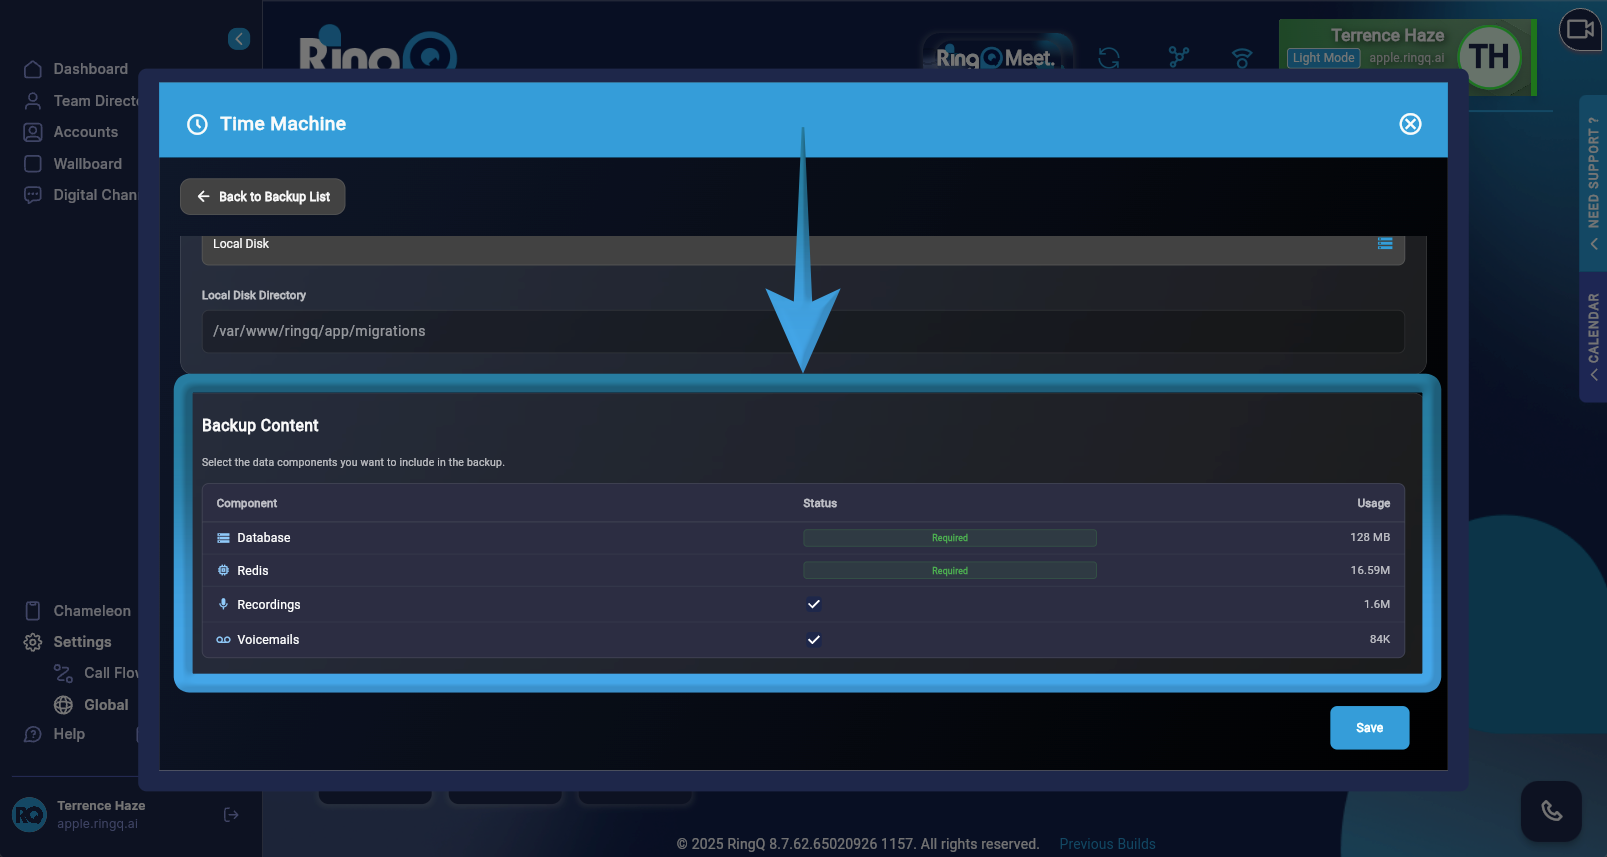This screenshot has height=857, width=1607.
Task: Collapse the sidebar with the chevron button
Action: (238, 39)
